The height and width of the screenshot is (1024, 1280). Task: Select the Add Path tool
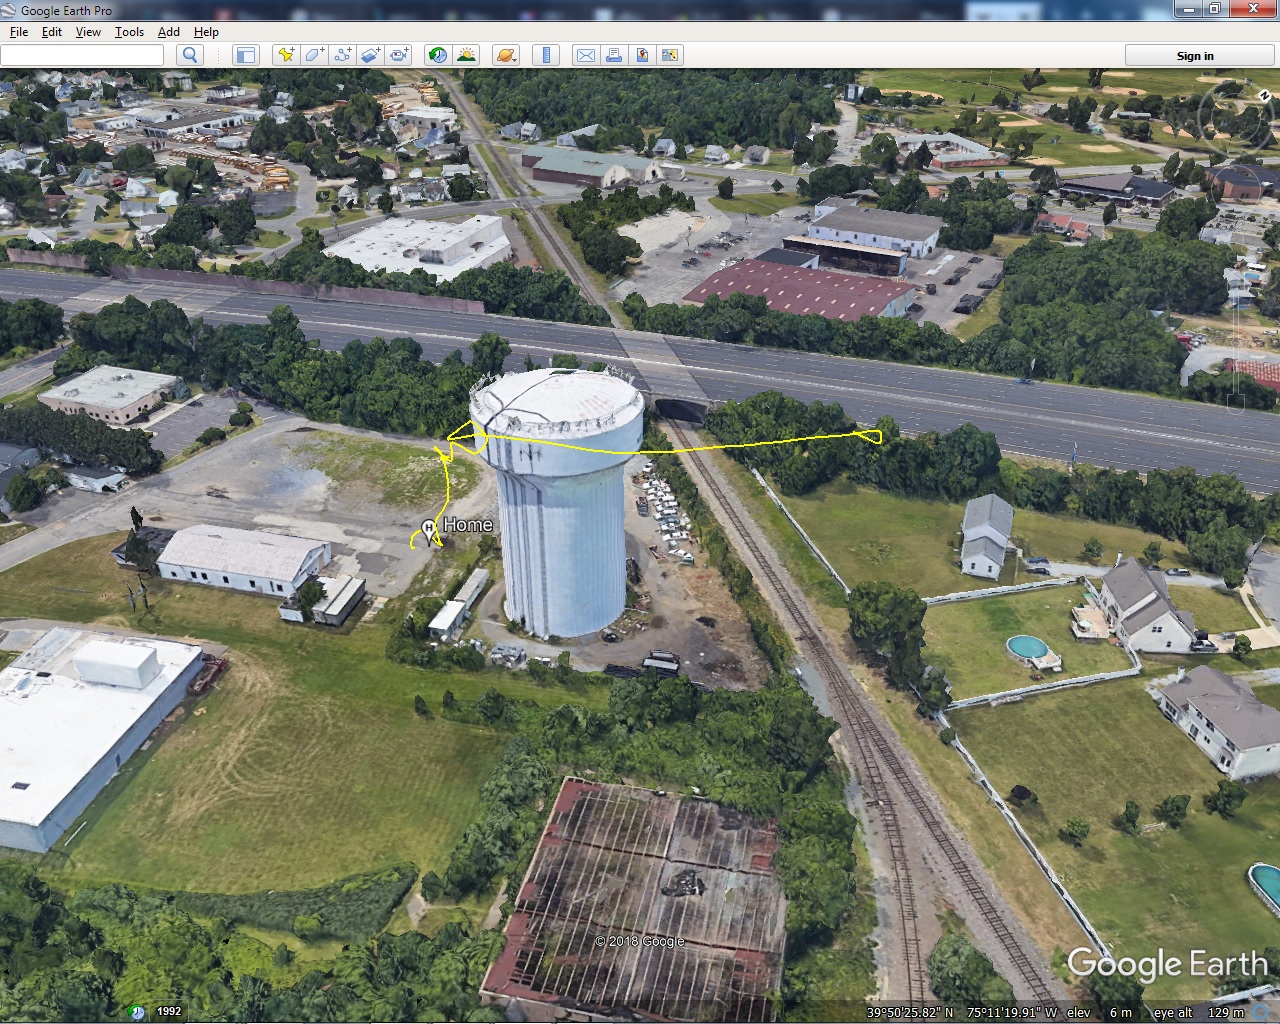point(343,55)
